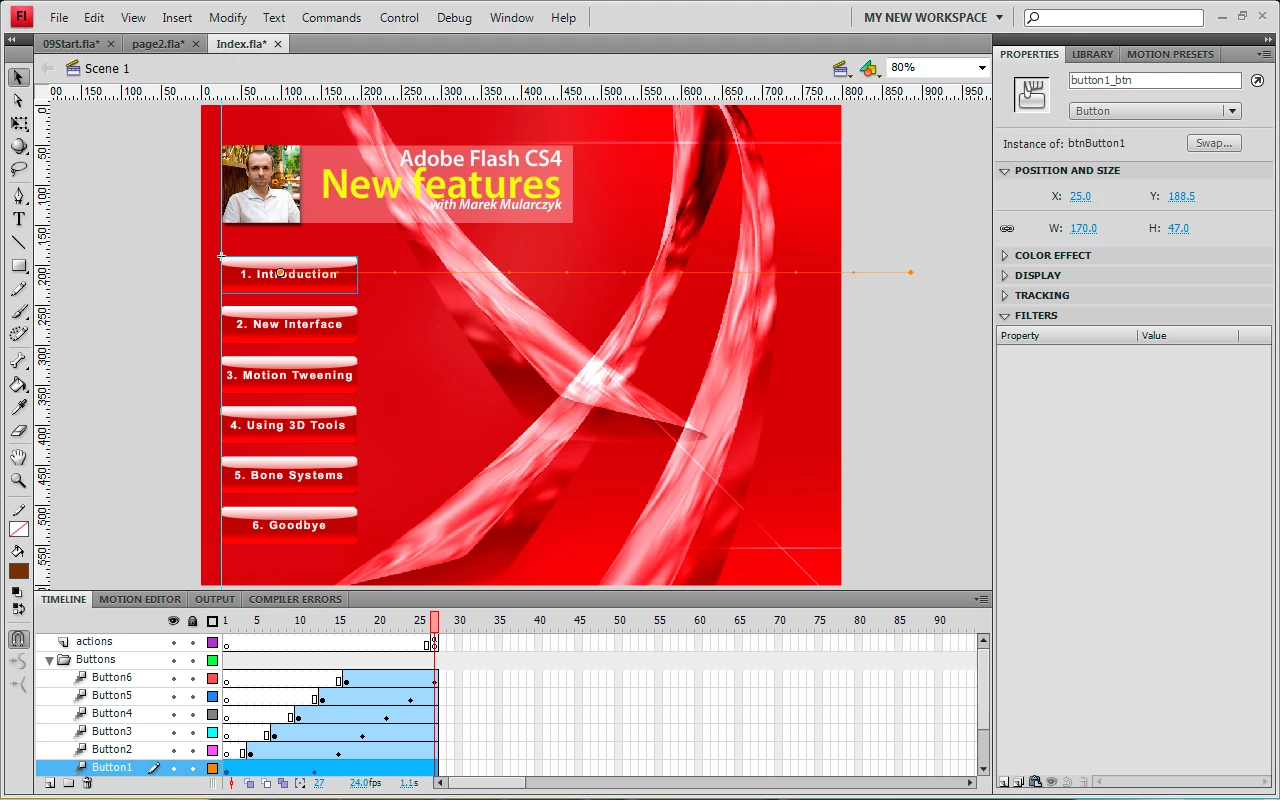Select the Pen tool
The image size is (1280, 800).
pyautogui.click(x=19, y=196)
